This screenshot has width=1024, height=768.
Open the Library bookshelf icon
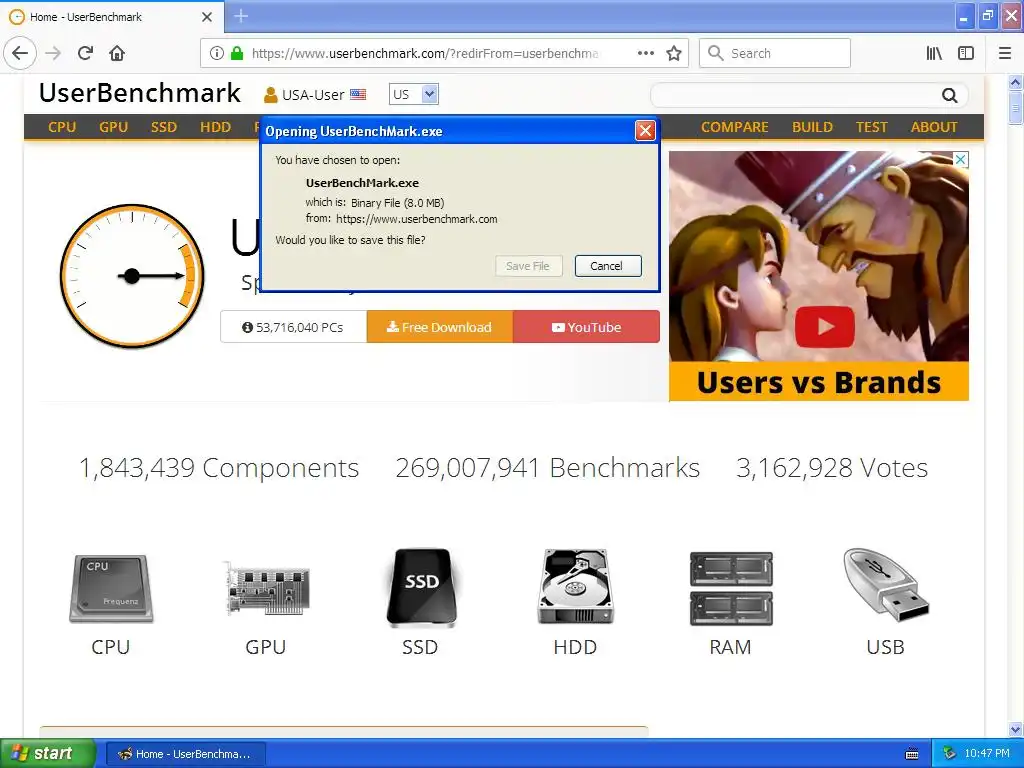click(934, 53)
